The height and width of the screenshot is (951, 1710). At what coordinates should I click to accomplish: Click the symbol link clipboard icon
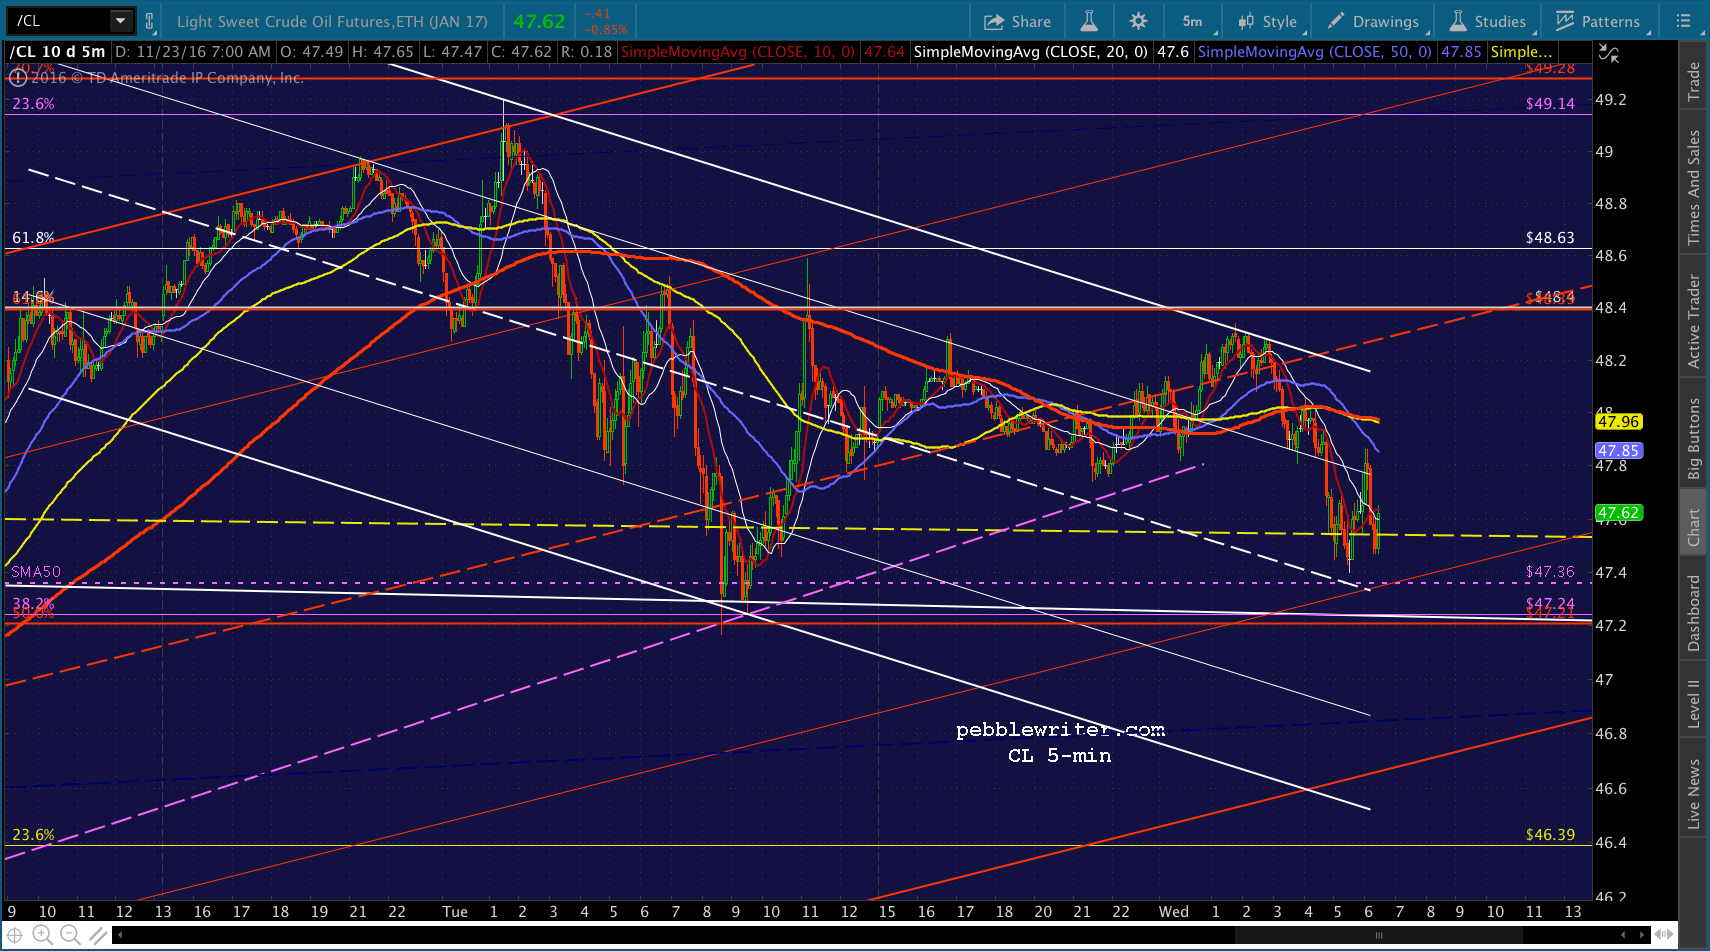coord(150,21)
